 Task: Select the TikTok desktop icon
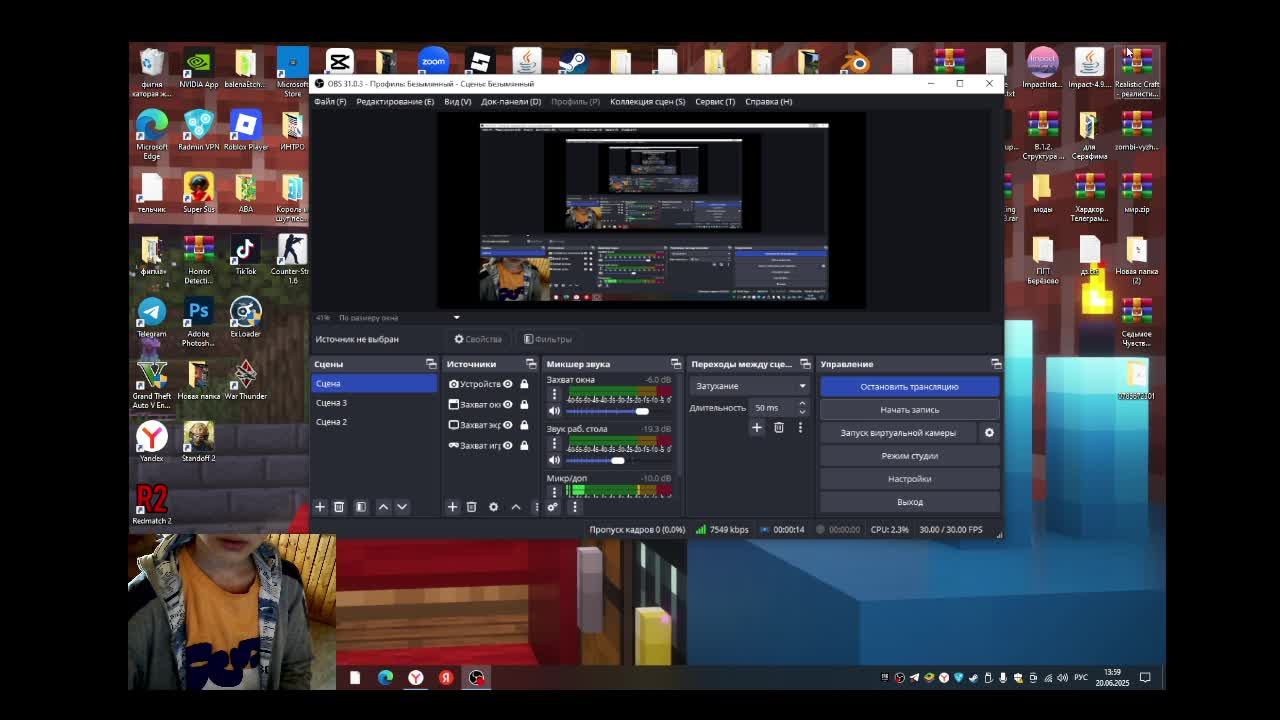pyautogui.click(x=245, y=255)
